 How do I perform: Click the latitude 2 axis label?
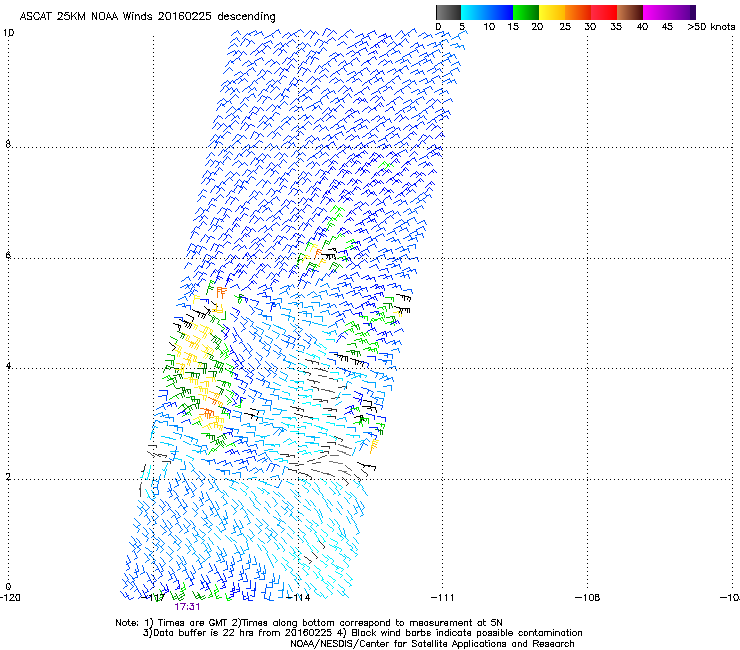pyautogui.click(x=8, y=476)
